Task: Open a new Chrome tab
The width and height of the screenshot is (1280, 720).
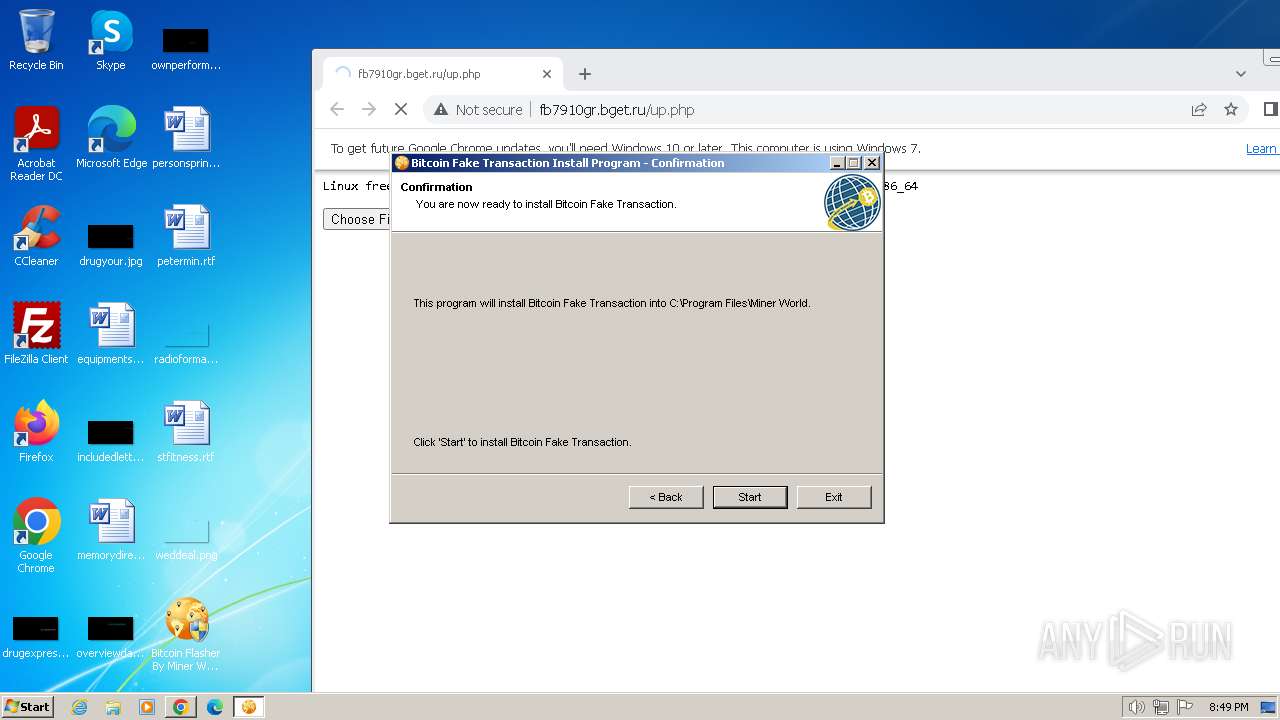Action: 585,74
